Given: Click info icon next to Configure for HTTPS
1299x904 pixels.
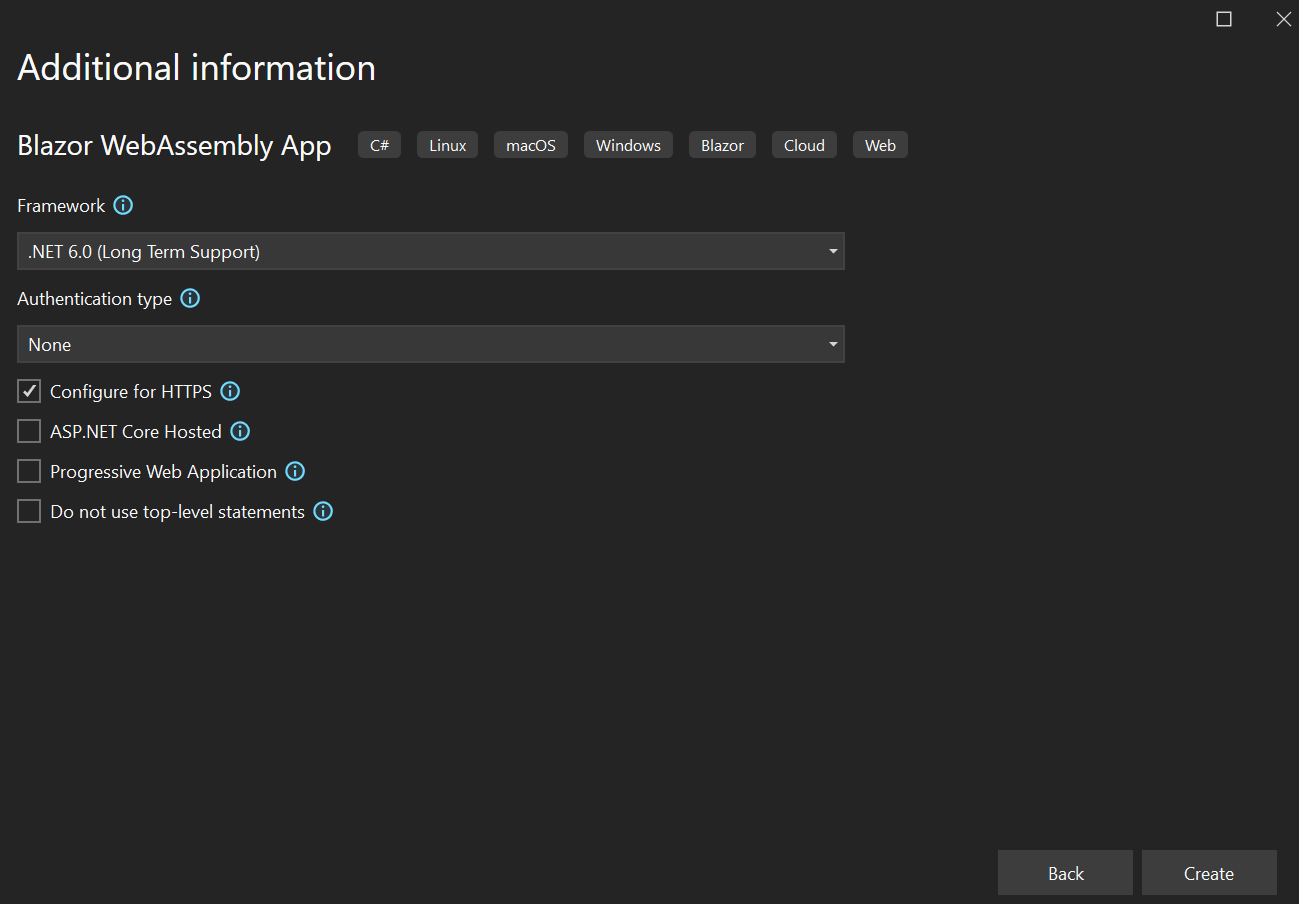Looking at the screenshot, I should [x=230, y=391].
